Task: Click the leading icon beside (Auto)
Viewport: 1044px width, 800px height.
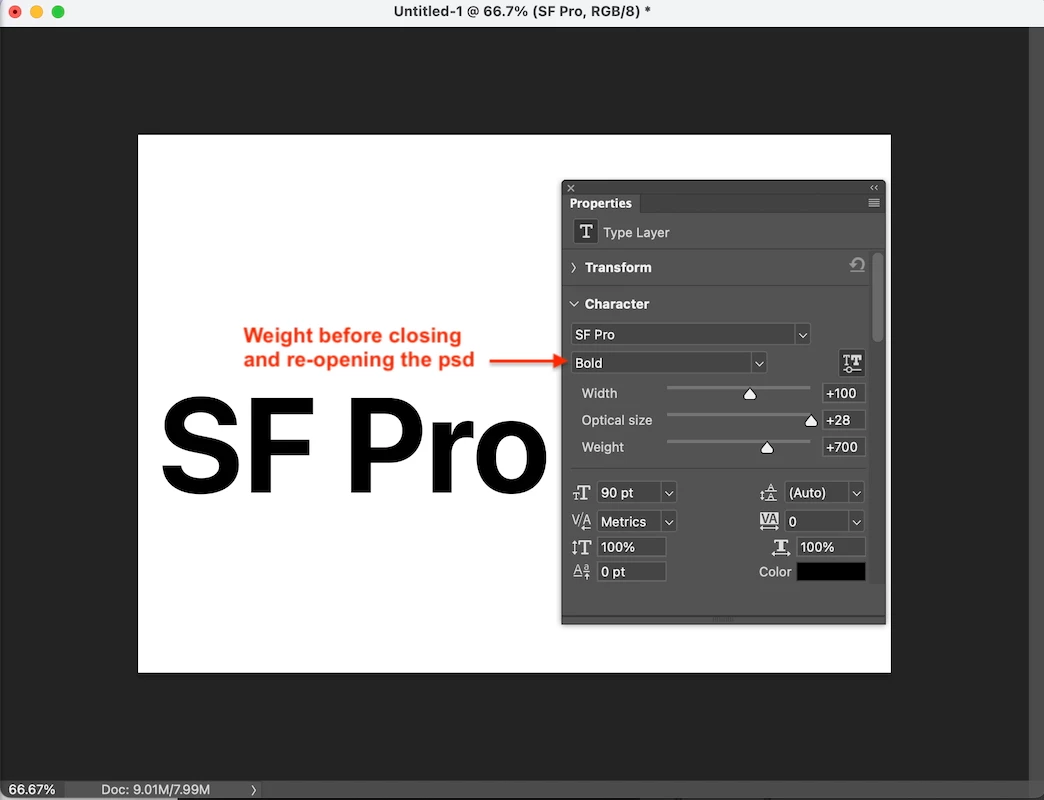Action: (x=768, y=493)
